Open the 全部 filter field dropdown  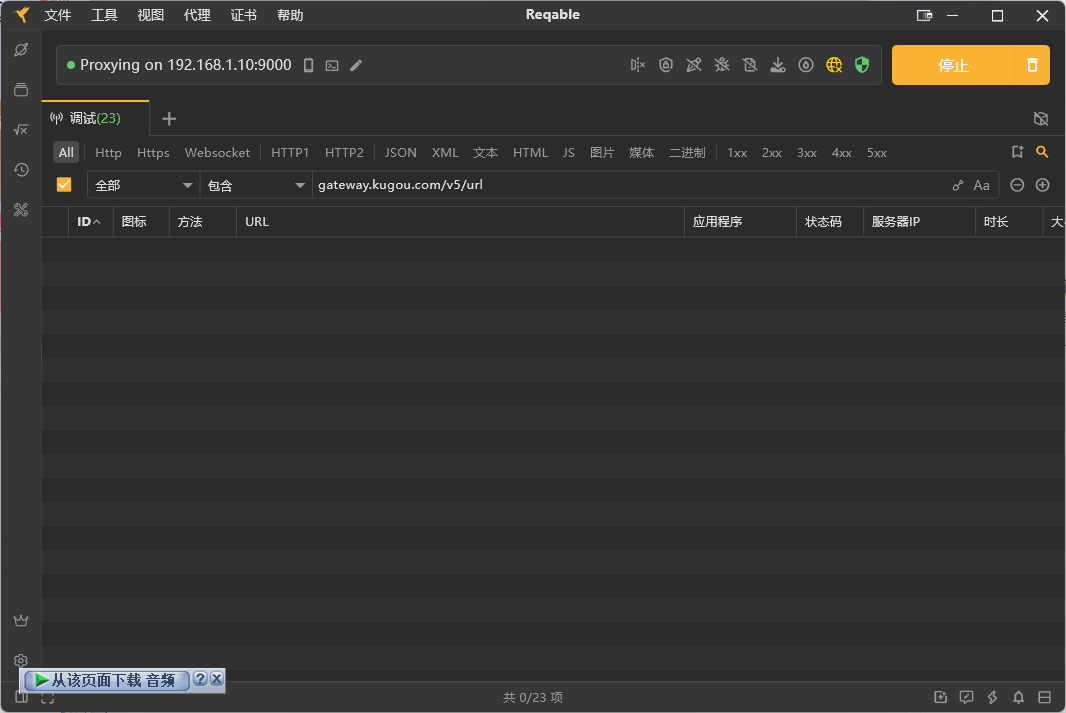click(x=143, y=185)
